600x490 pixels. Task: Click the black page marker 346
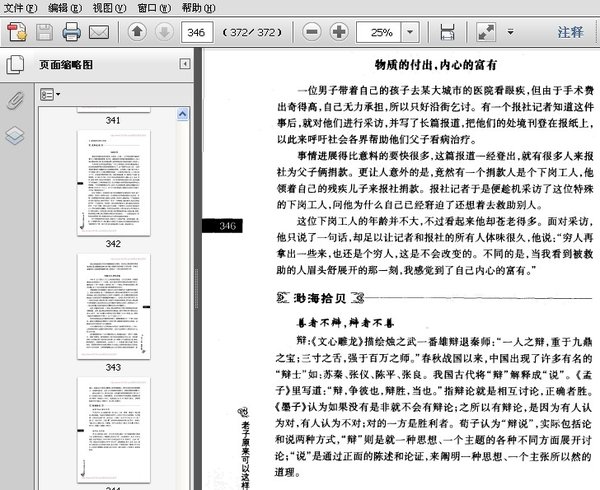click(x=222, y=226)
